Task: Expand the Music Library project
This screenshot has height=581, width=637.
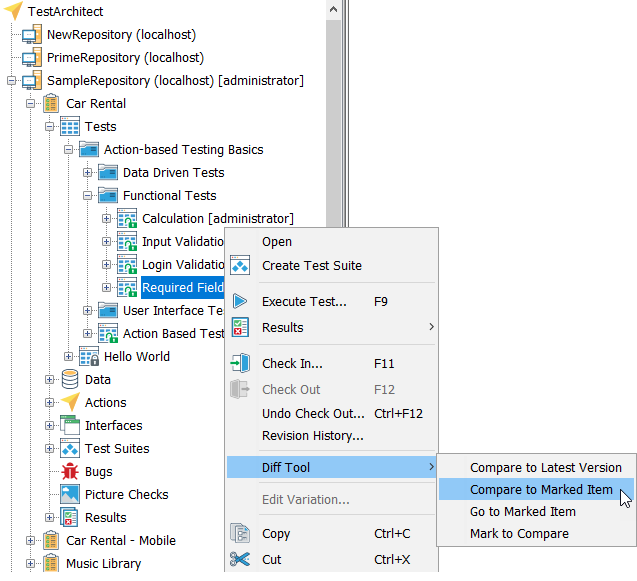Action: coord(30,564)
